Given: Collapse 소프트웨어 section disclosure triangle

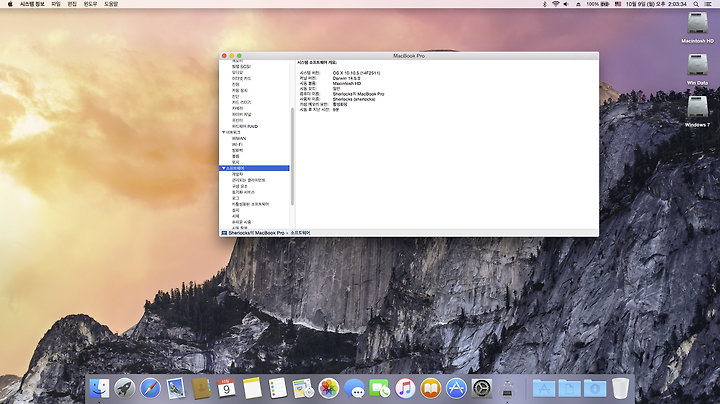Looking at the screenshot, I should [224, 168].
